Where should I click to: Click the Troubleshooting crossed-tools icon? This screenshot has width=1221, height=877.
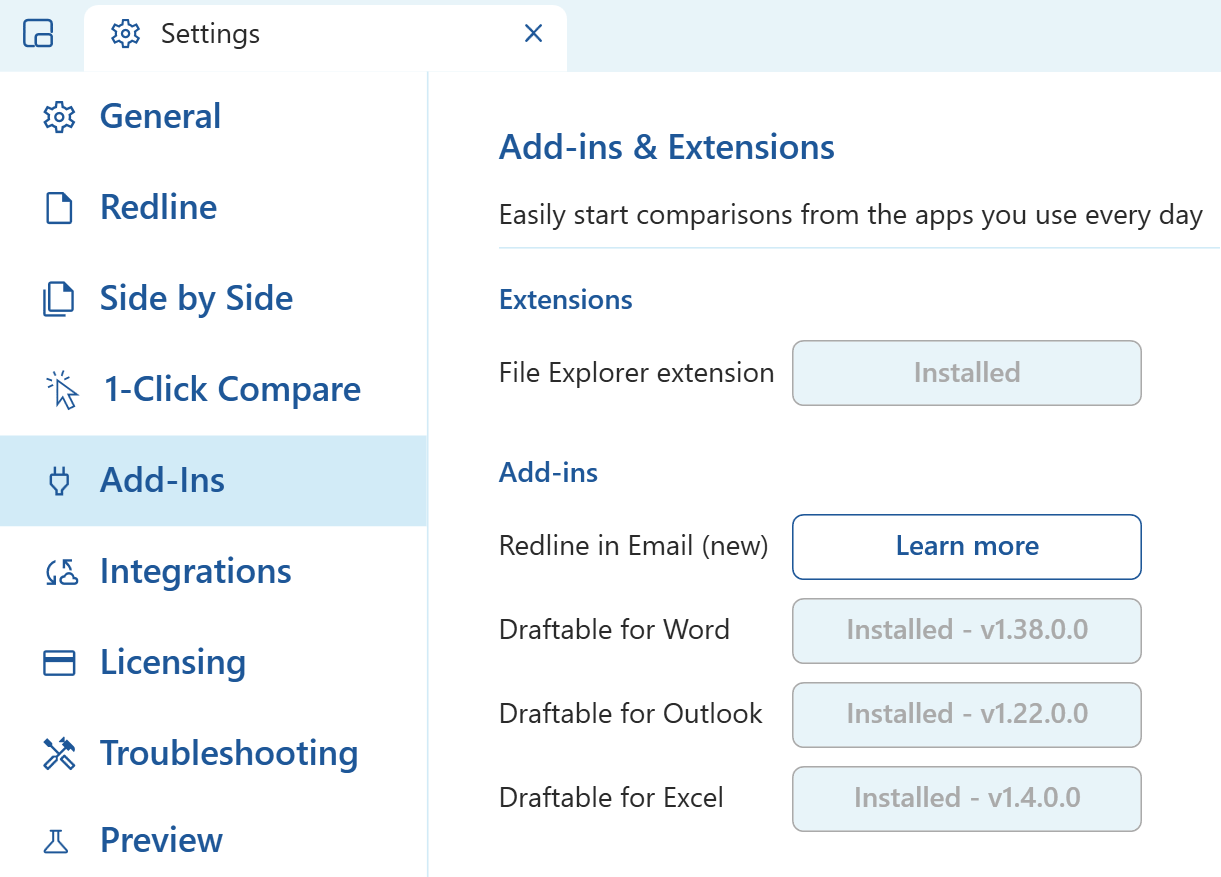click(59, 753)
